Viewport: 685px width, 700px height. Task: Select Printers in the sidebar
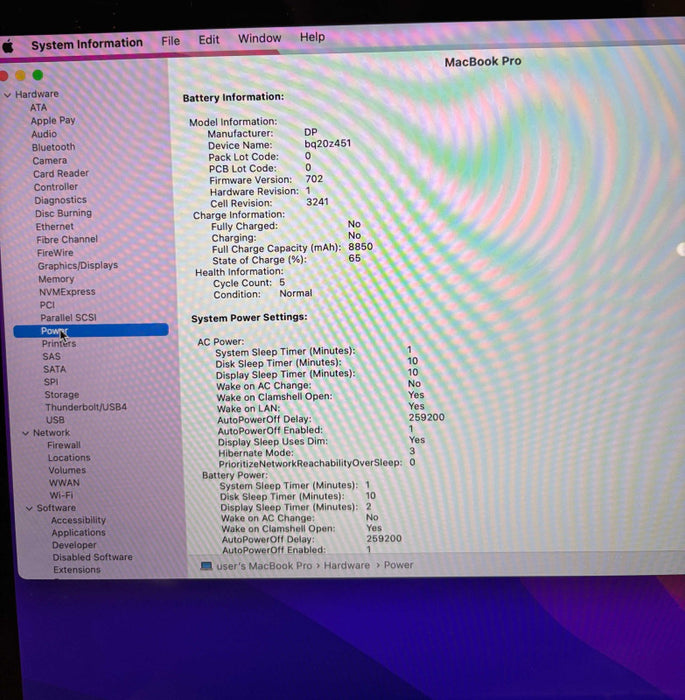[x=59, y=343]
